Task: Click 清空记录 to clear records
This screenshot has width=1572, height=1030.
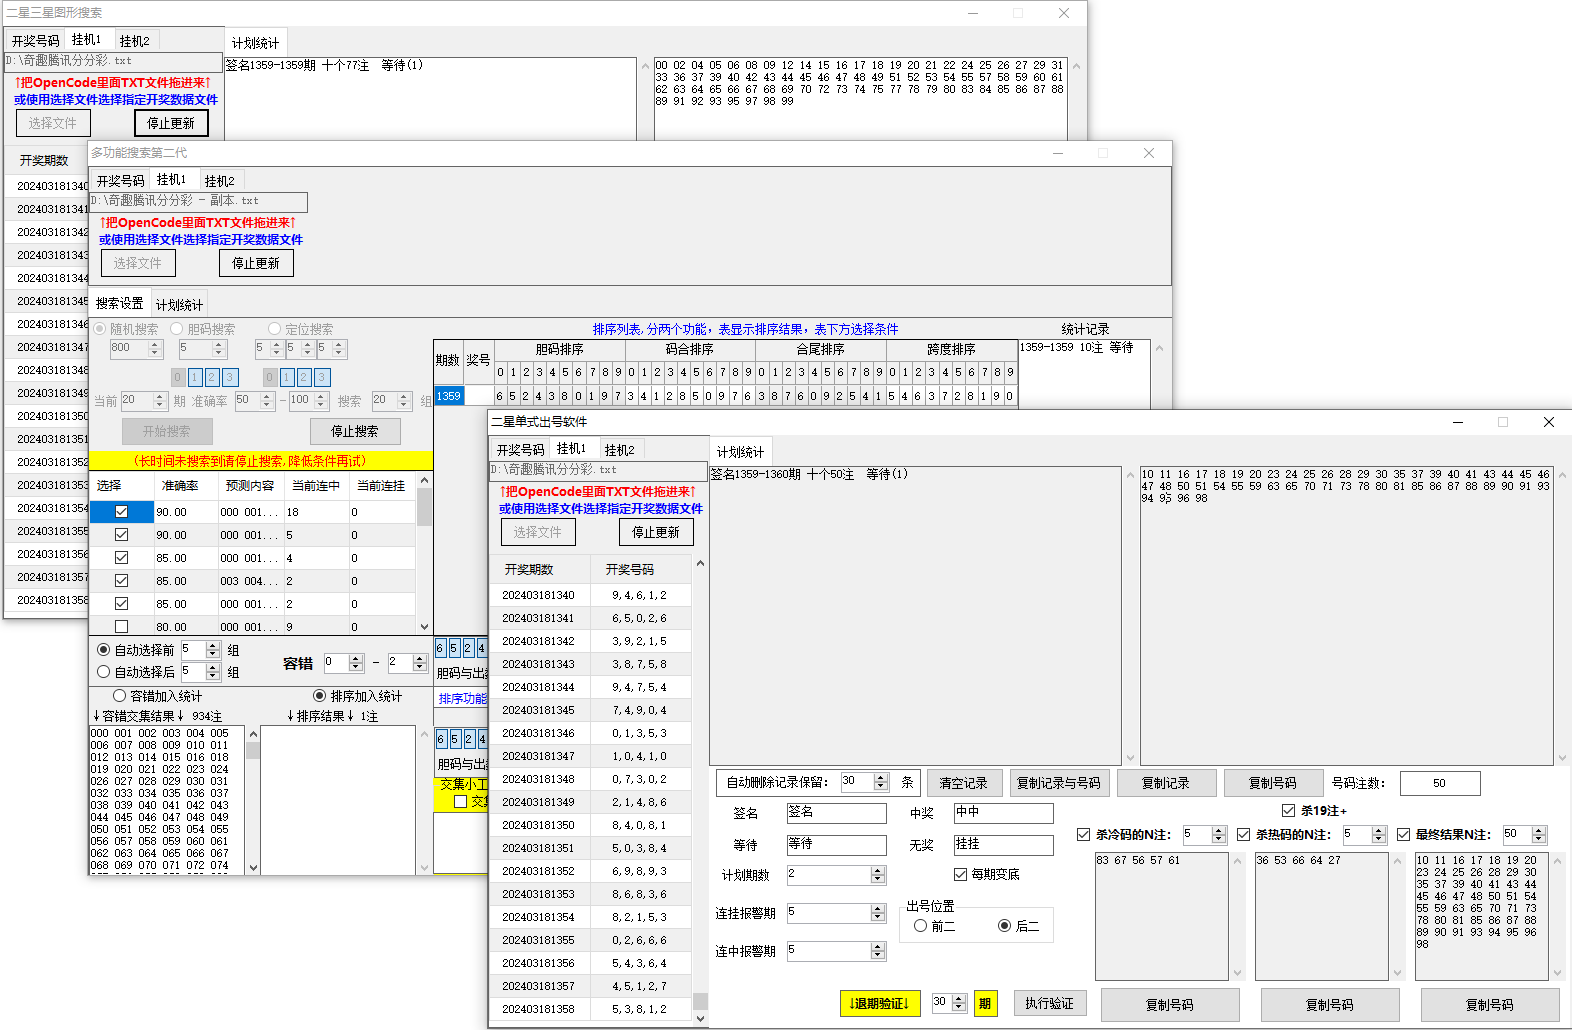Action: 963,783
